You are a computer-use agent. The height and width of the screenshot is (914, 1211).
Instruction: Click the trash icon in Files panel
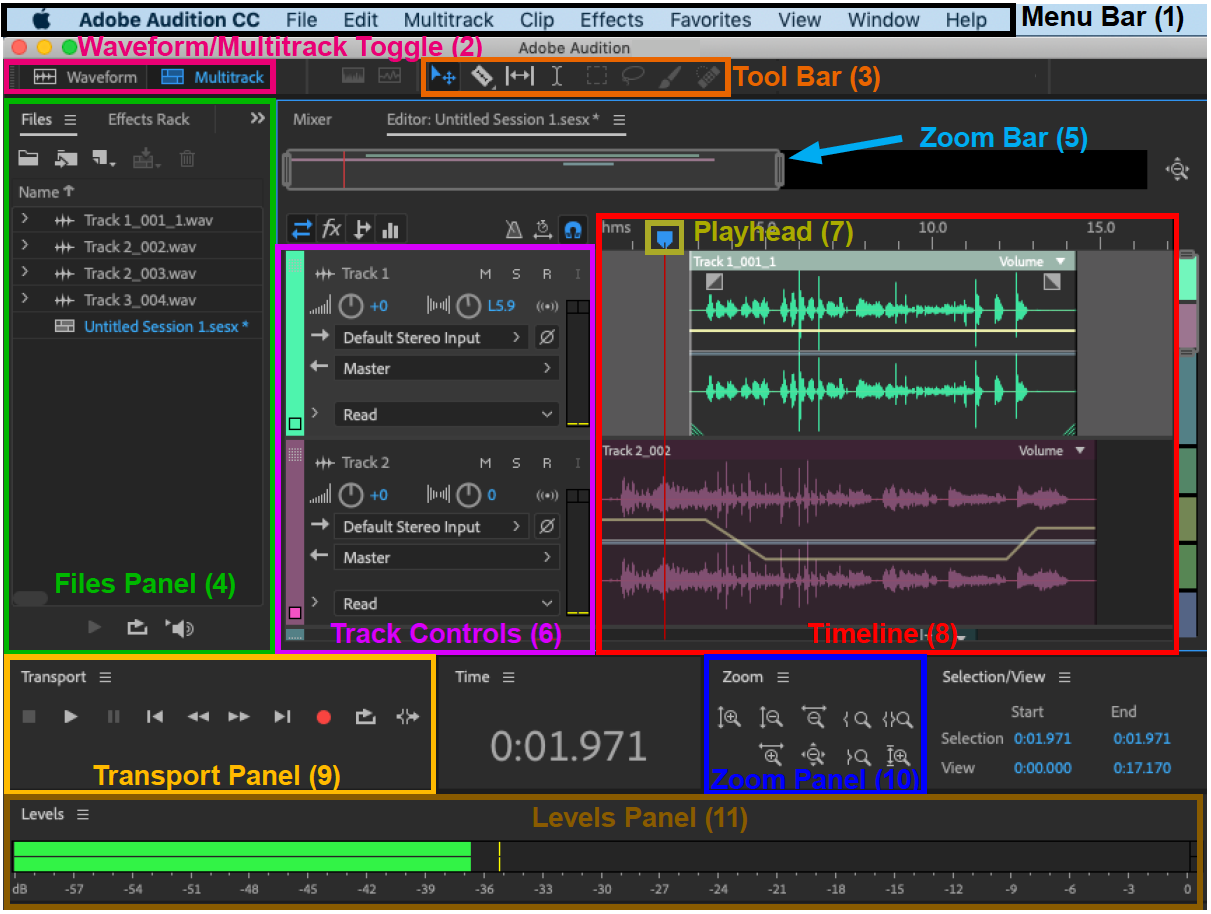point(187,158)
